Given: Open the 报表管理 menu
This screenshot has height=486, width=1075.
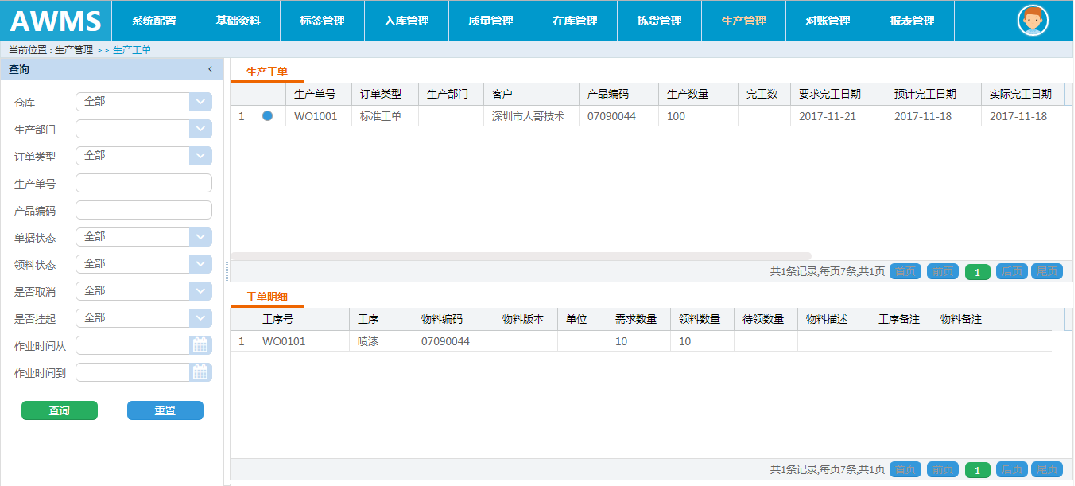Looking at the screenshot, I should click(x=911, y=21).
